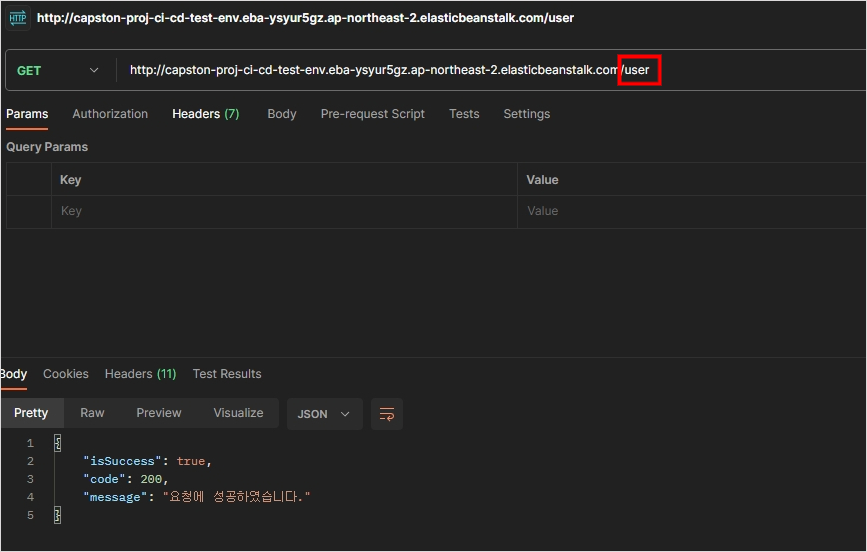Click the request title URL at the top
The image size is (867, 552).
click(x=305, y=18)
